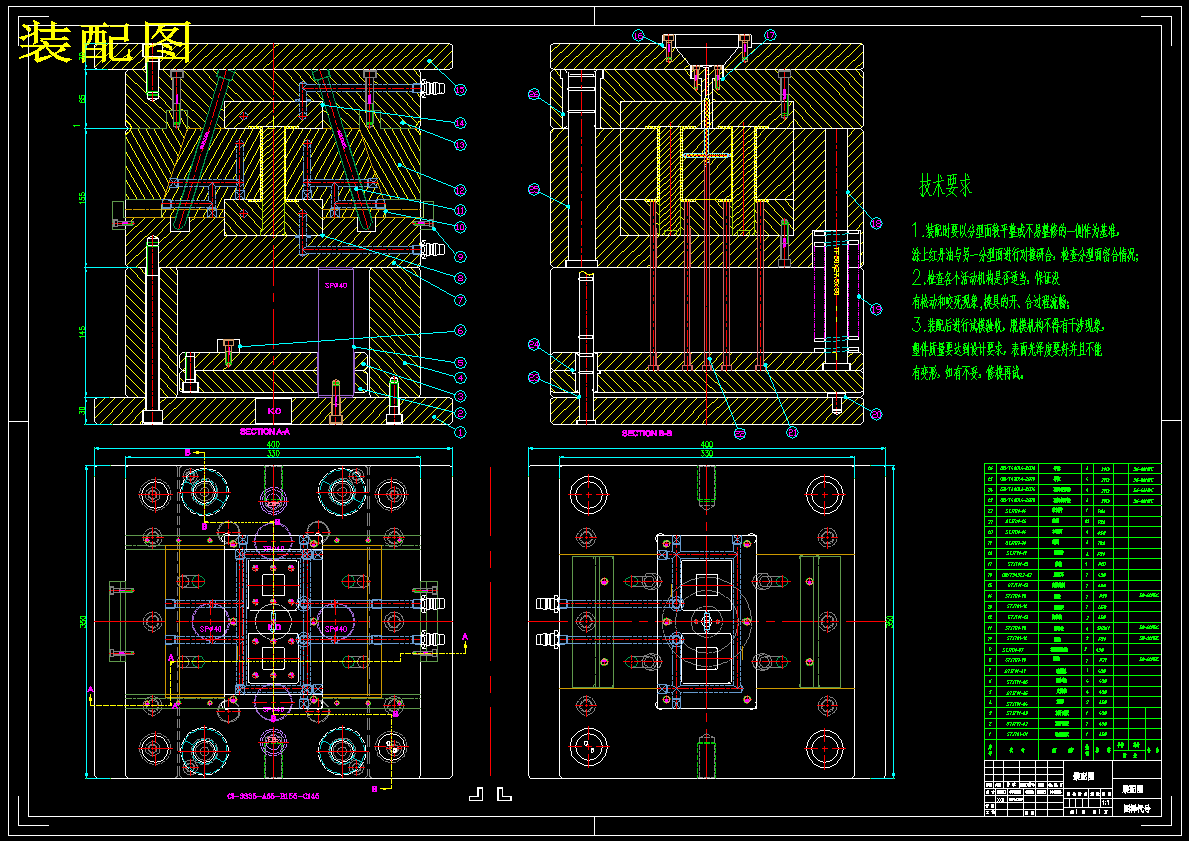Click part balloon number 17
Viewport: 1189px width, 841px height.
click(770, 36)
